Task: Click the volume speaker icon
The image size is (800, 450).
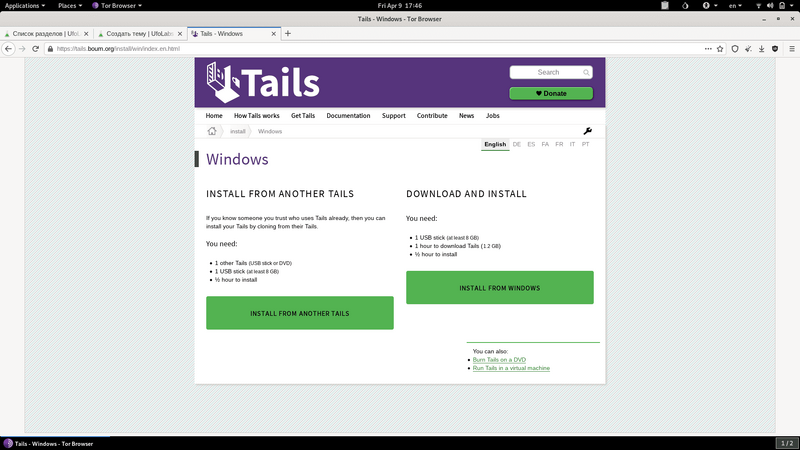Action: [770, 6]
